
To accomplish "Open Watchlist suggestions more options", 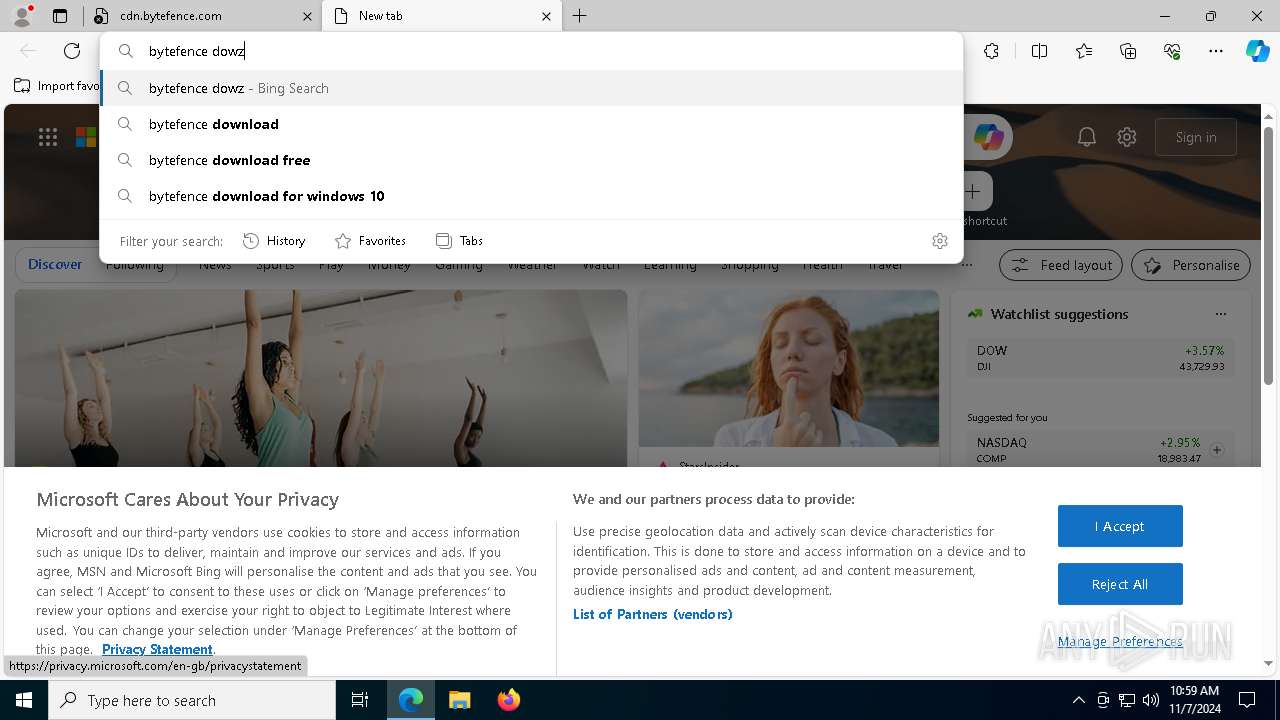I will (1221, 314).
